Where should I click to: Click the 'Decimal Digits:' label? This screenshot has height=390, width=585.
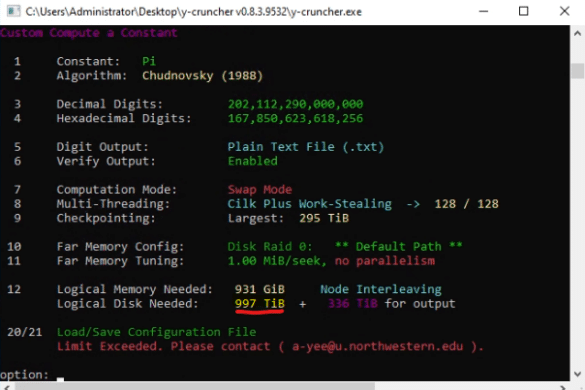pos(110,104)
